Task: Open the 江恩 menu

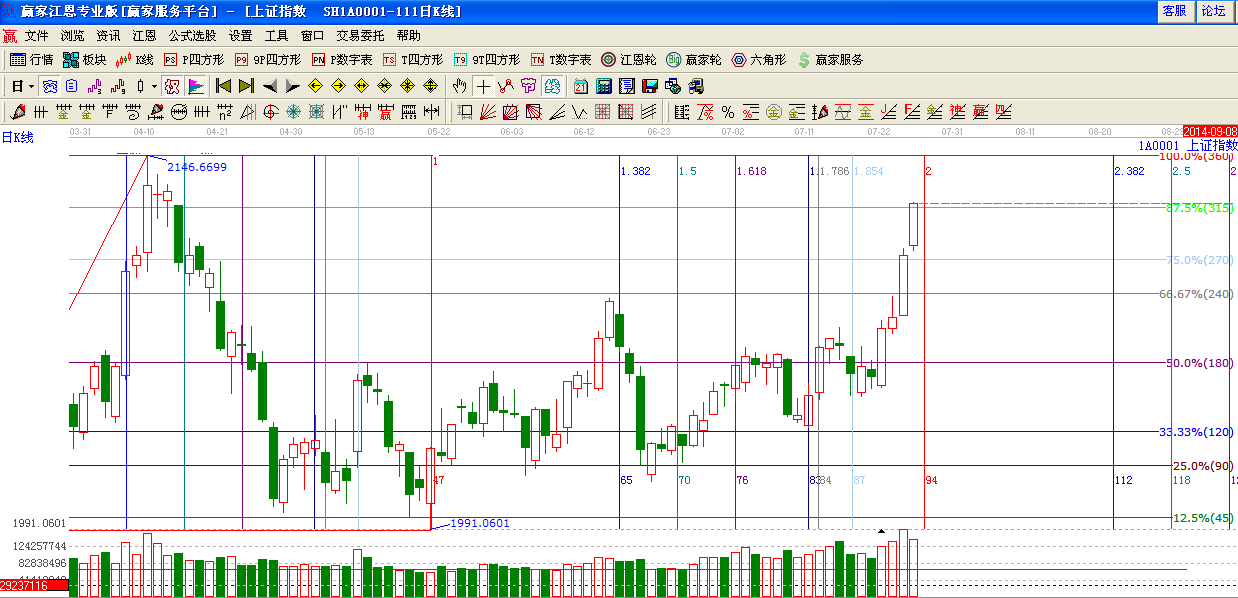Action: 144,35
